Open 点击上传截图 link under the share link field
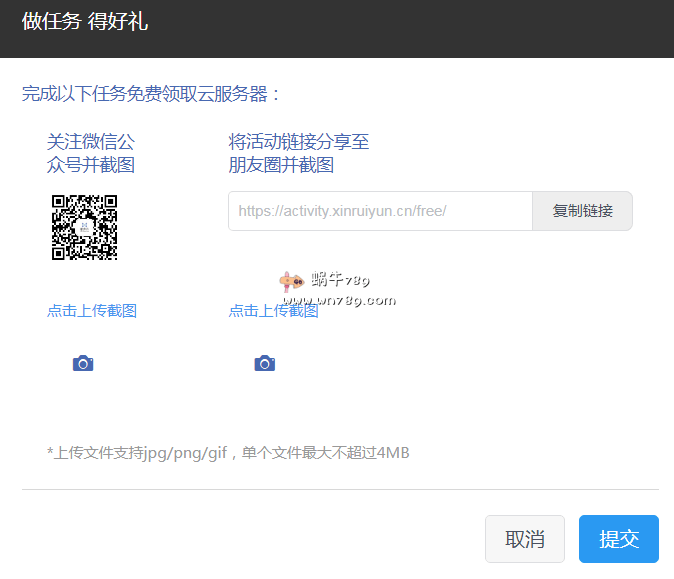This screenshot has height=579, width=674. click(273, 311)
